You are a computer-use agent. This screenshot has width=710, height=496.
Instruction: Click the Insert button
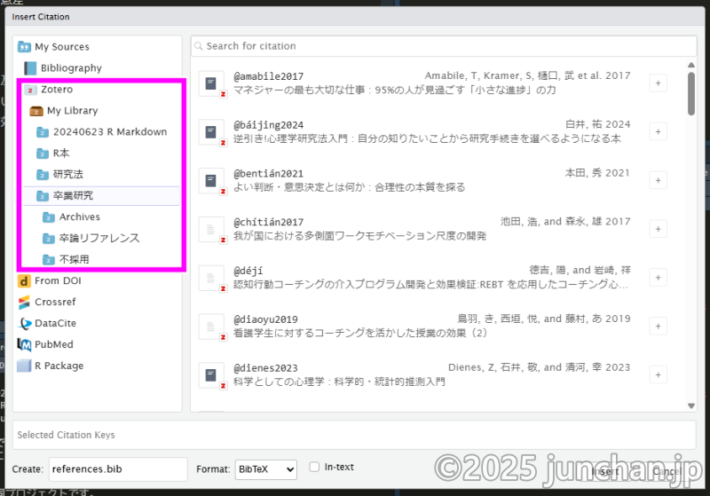coord(606,472)
